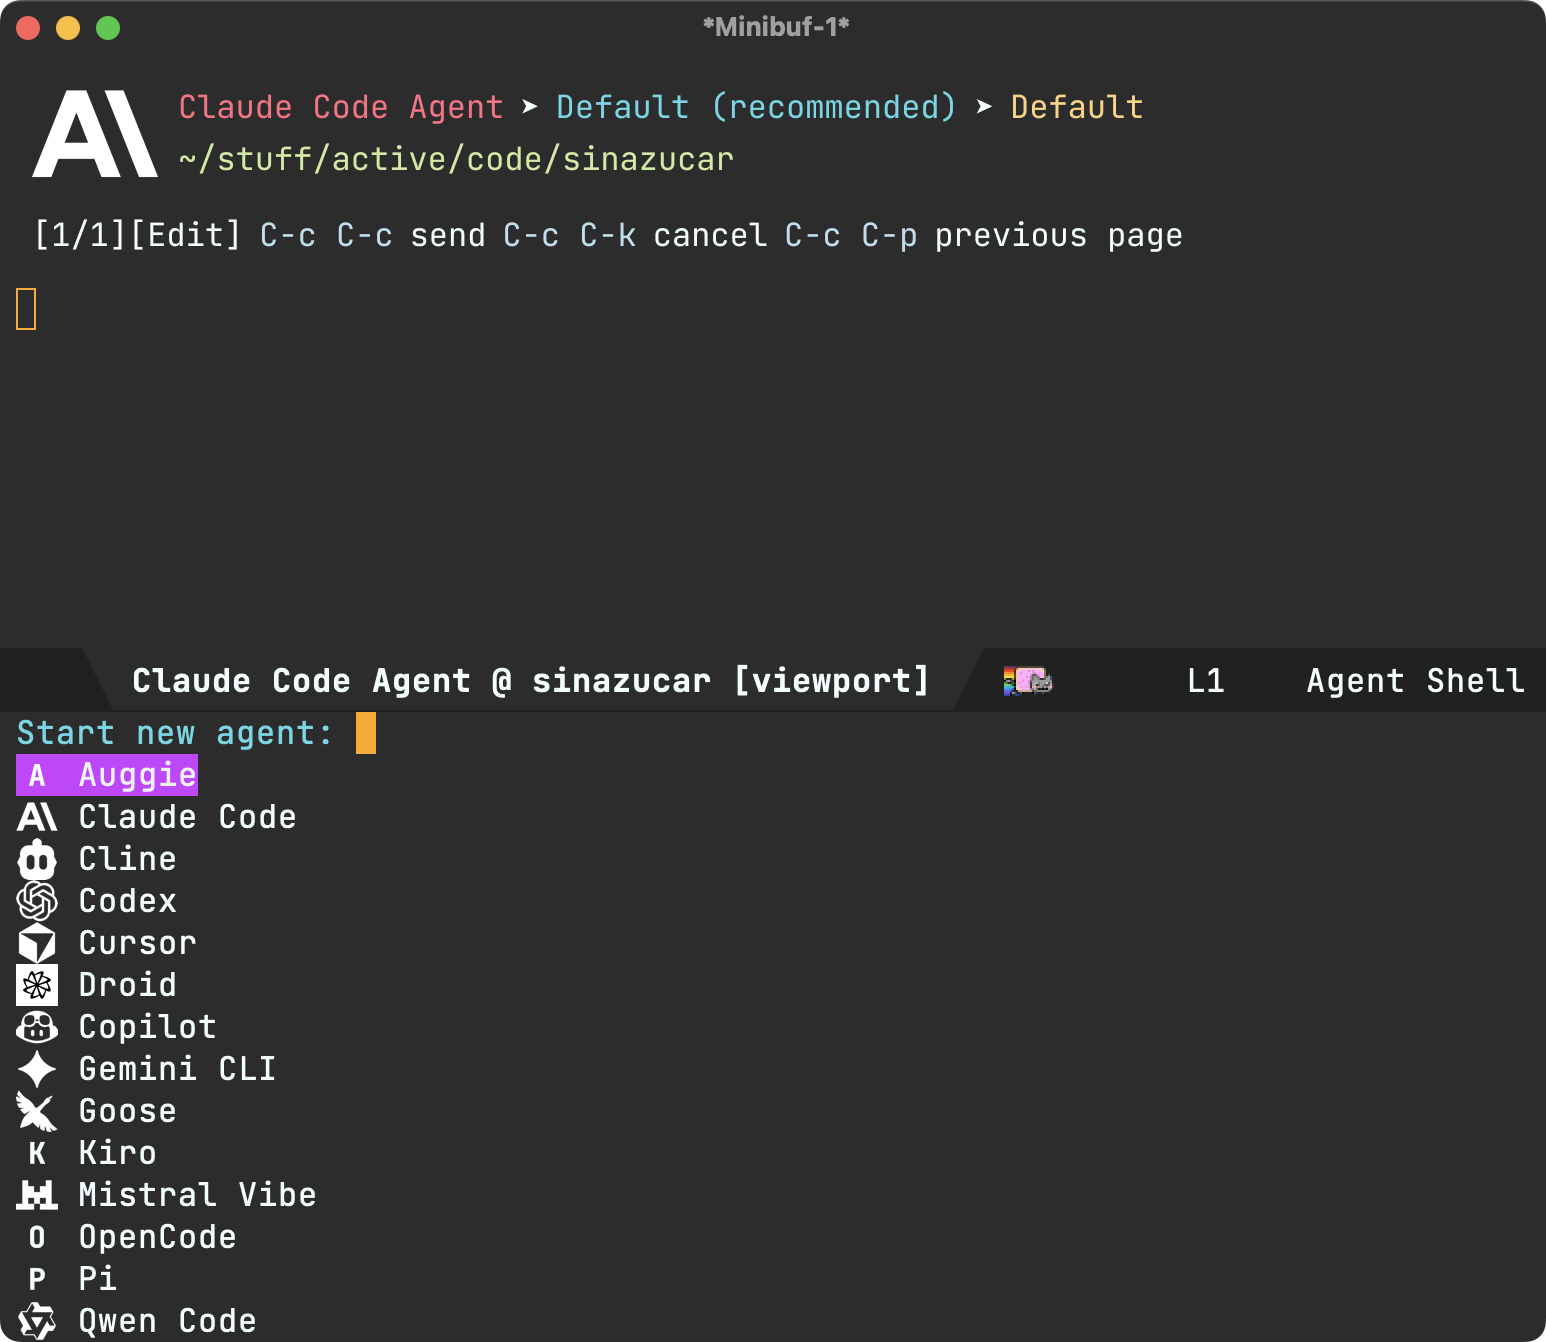Select the Pi agent entry
The height and width of the screenshot is (1342, 1546).
point(97,1279)
